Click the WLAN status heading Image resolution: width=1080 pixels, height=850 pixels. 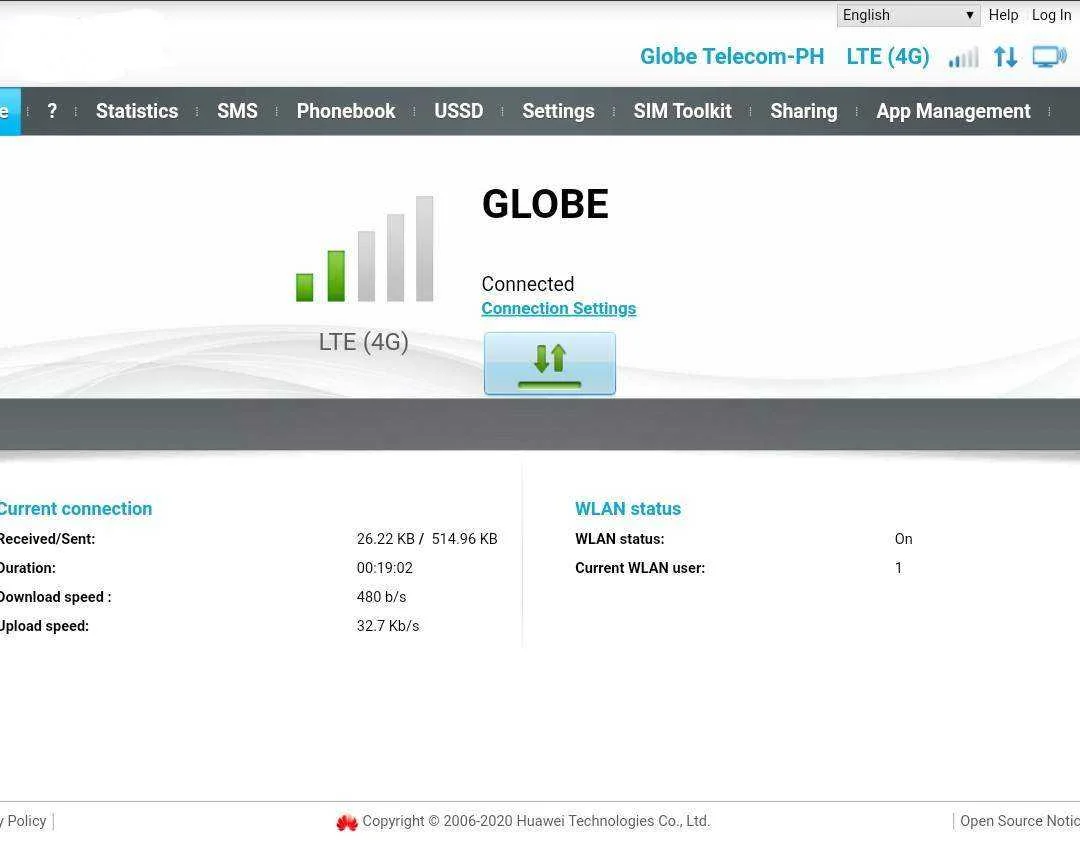[x=627, y=508]
